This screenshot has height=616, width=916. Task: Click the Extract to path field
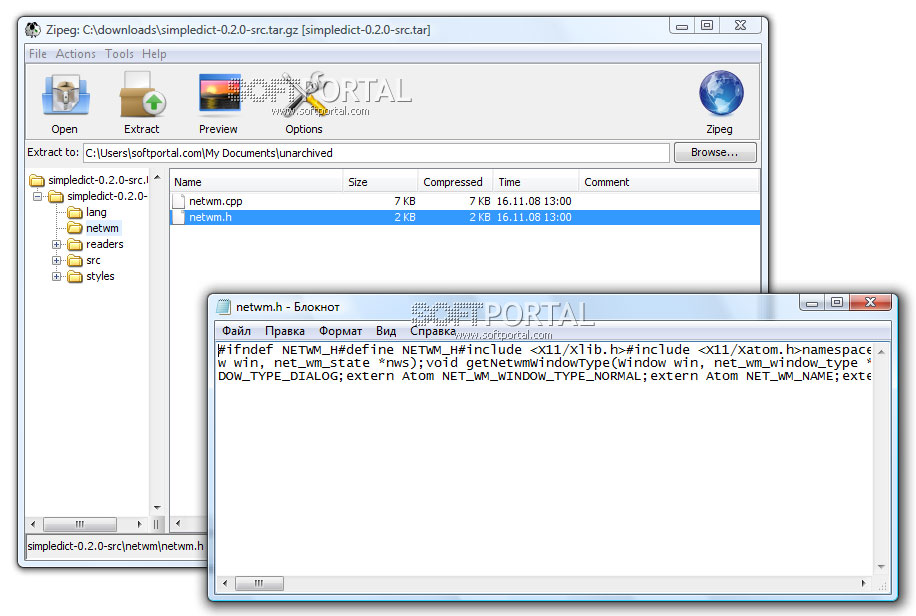coord(376,153)
